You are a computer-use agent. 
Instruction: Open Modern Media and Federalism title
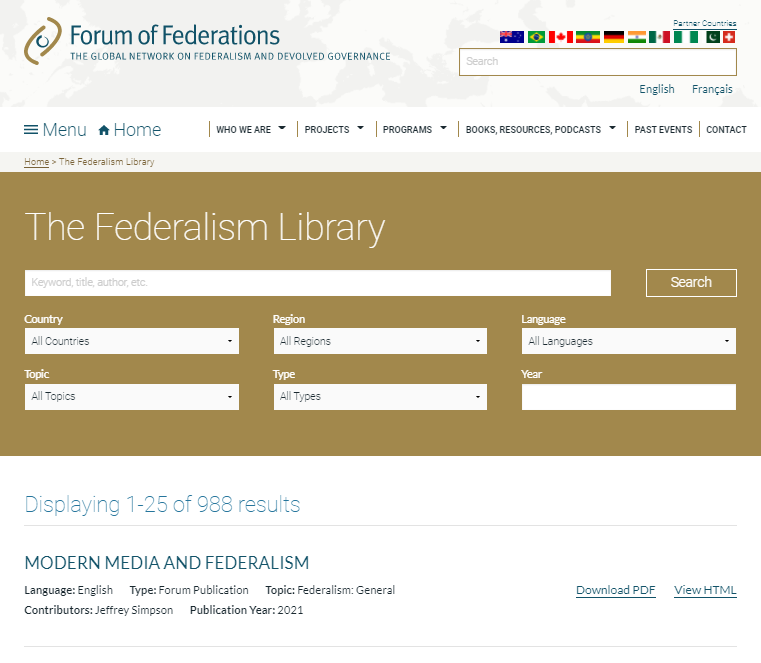(166, 563)
